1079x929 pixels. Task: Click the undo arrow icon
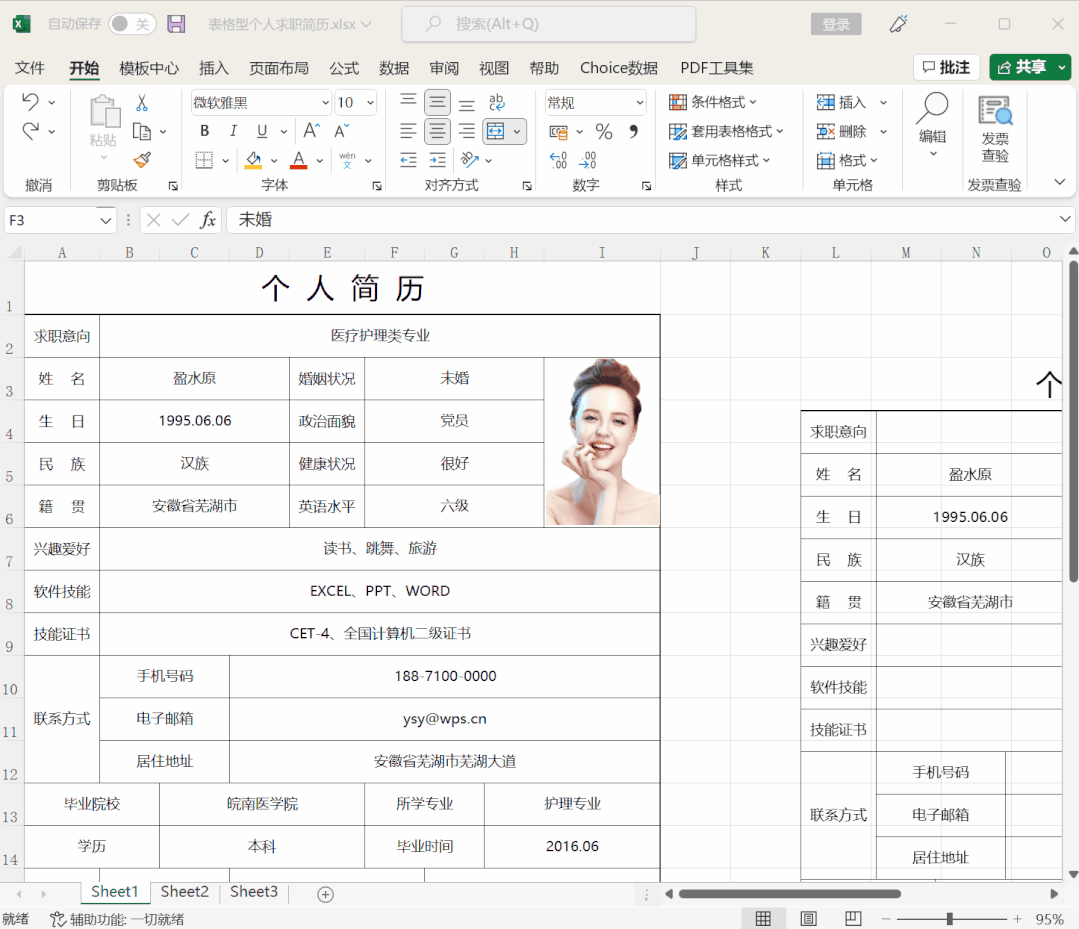31,103
